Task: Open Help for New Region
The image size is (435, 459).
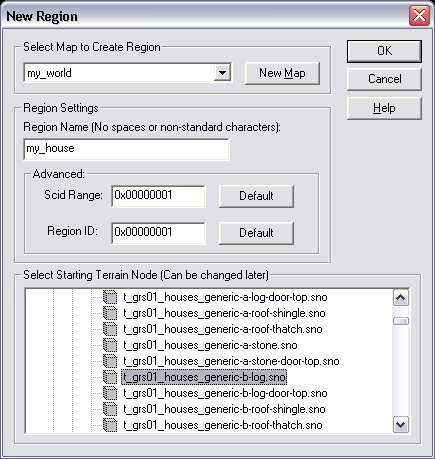Action: pyautogui.click(x=384, y=108)
